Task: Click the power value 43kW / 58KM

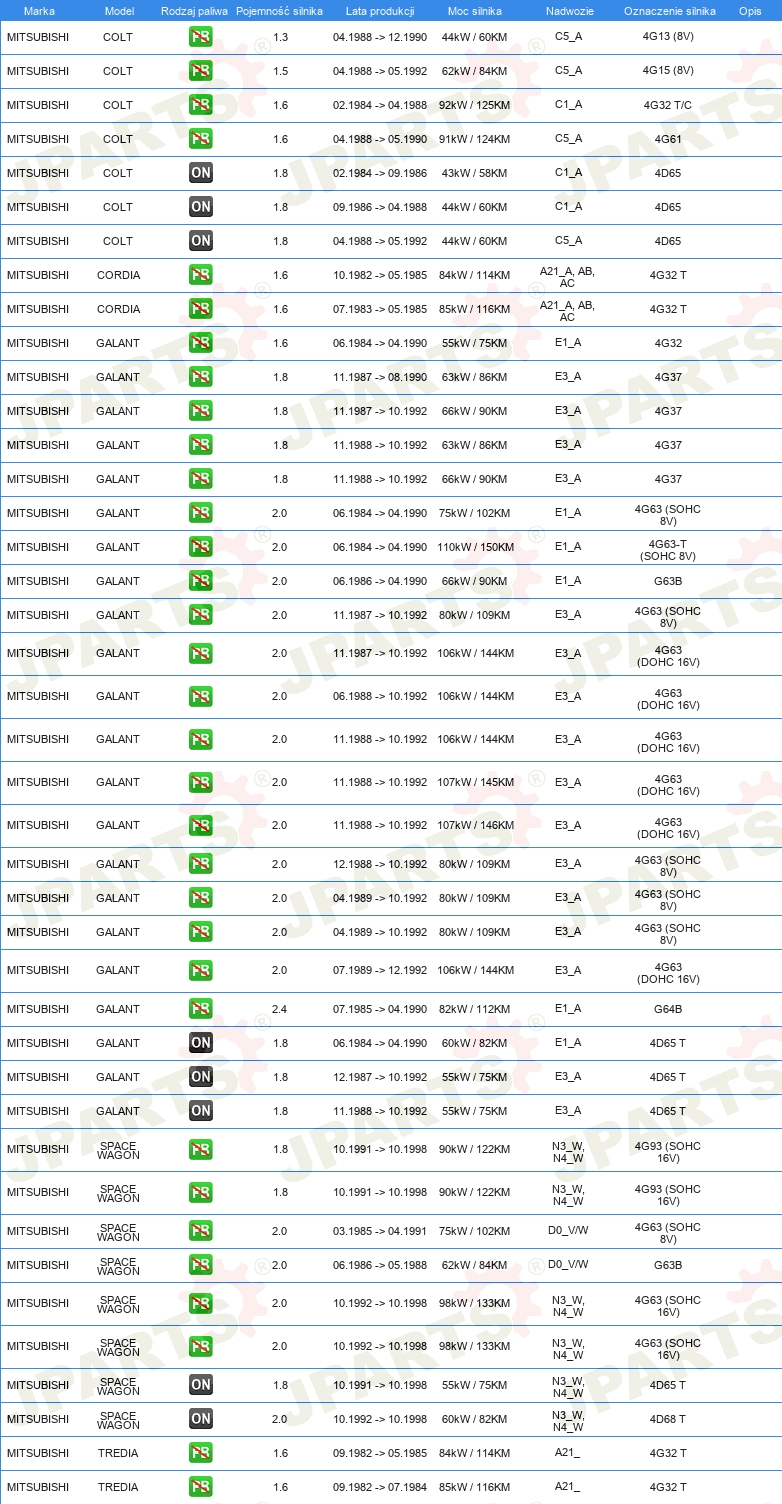Action: tap(475, 173)
